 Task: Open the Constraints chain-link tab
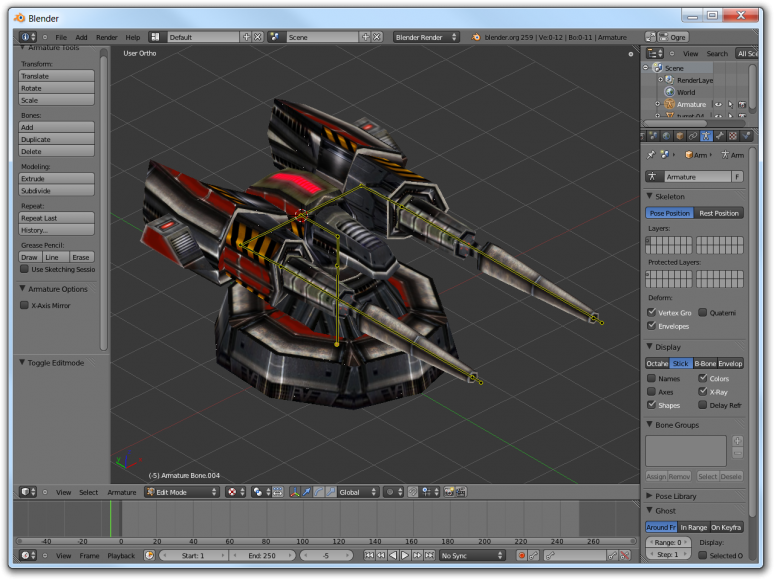point(694,136)
